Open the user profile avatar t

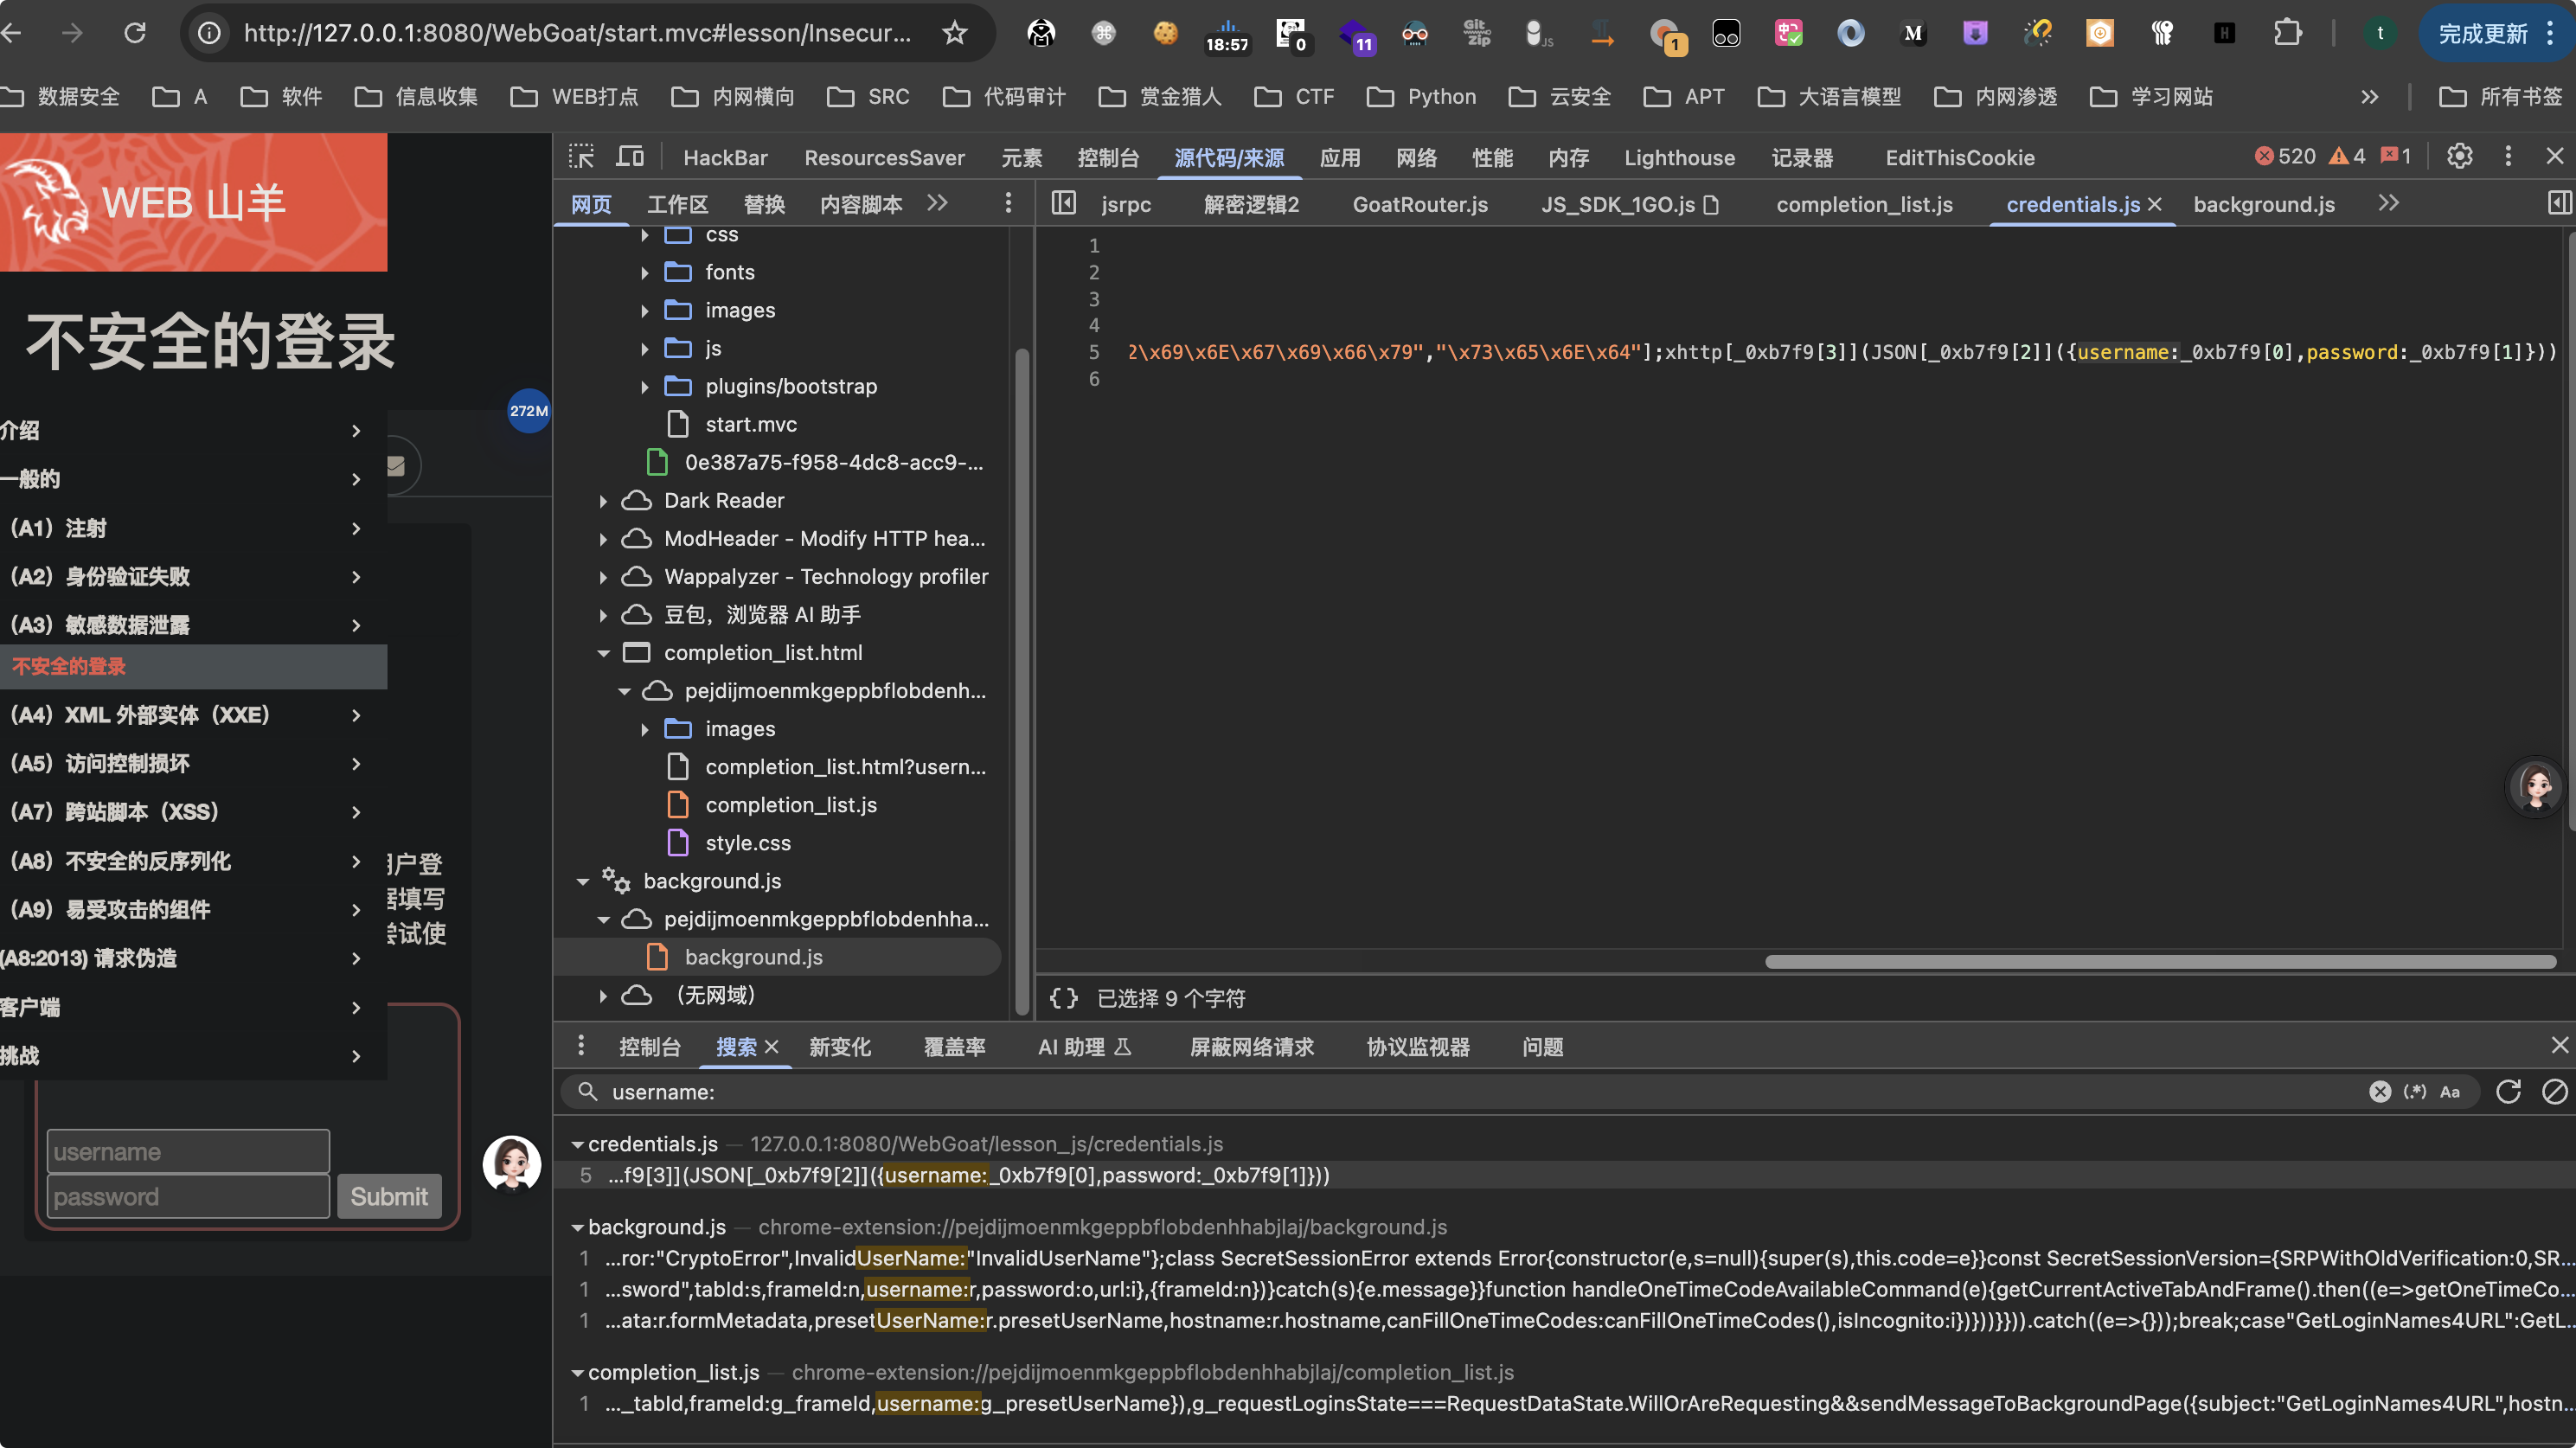[2380, 33]
